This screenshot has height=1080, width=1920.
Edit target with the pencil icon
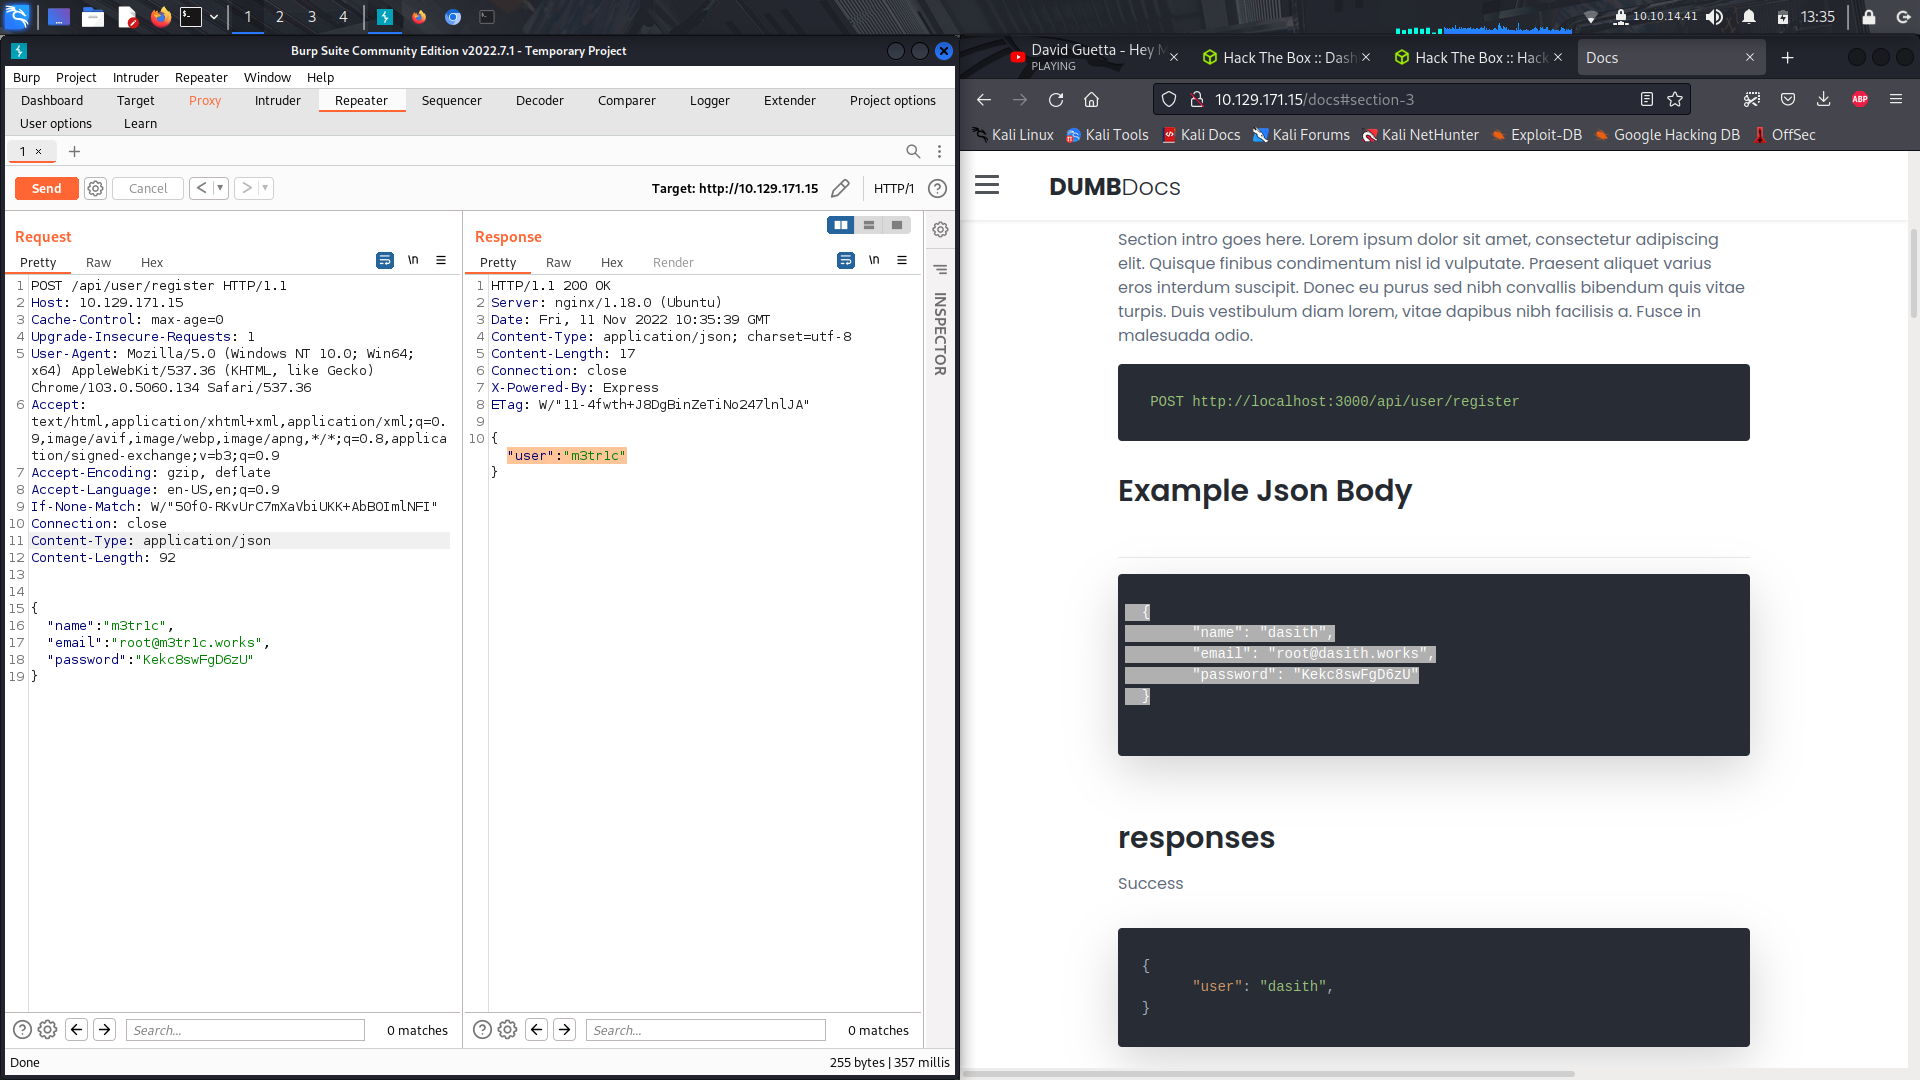click(x=840, y=188)
